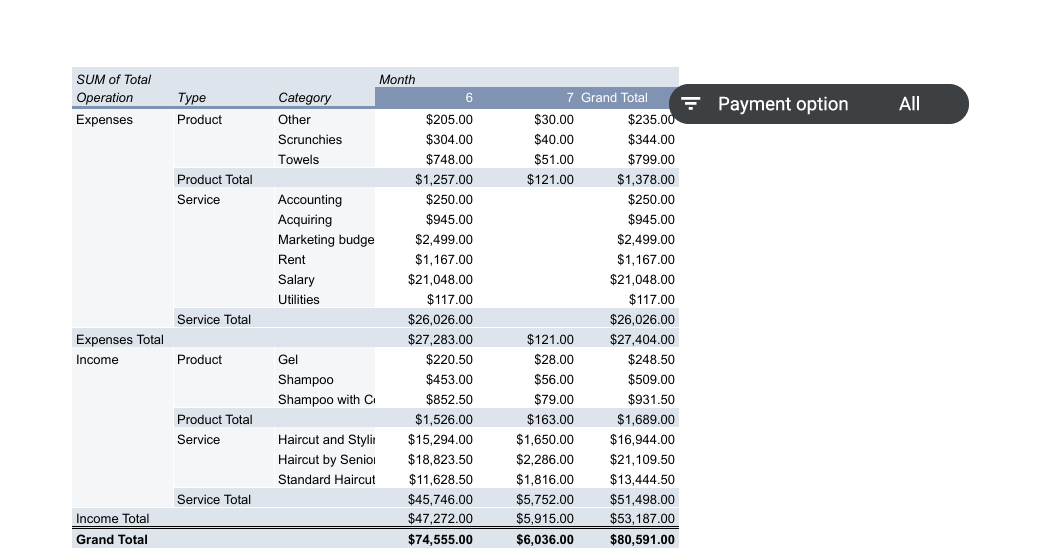Image resolution: width=1052 pixels, height=557 pixels.
Task: Select the 'Salary' category cell
Action: [x=296, y=279]
